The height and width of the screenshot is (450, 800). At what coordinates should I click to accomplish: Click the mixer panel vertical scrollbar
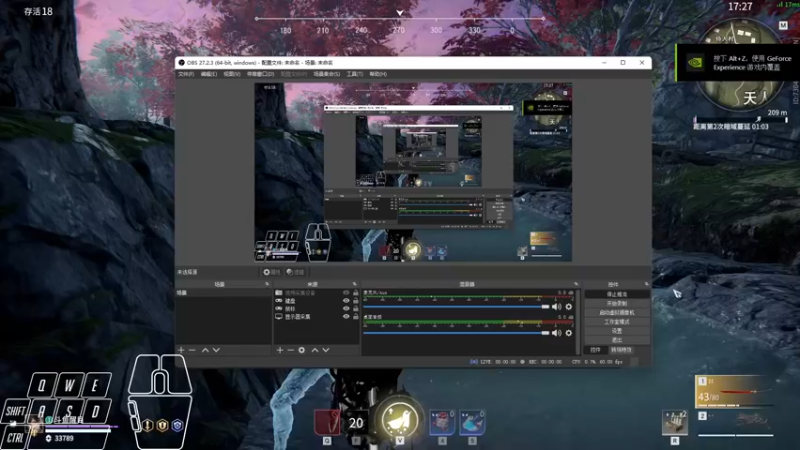click(578, 321)
